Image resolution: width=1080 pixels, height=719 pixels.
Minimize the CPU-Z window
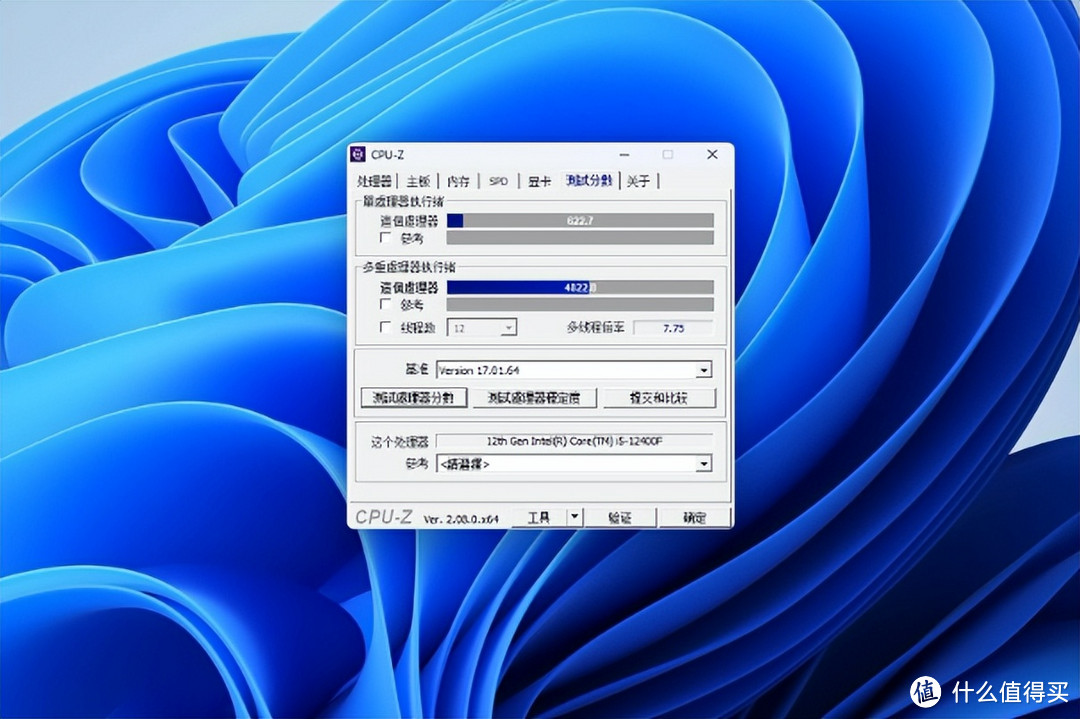click(624, 155)
